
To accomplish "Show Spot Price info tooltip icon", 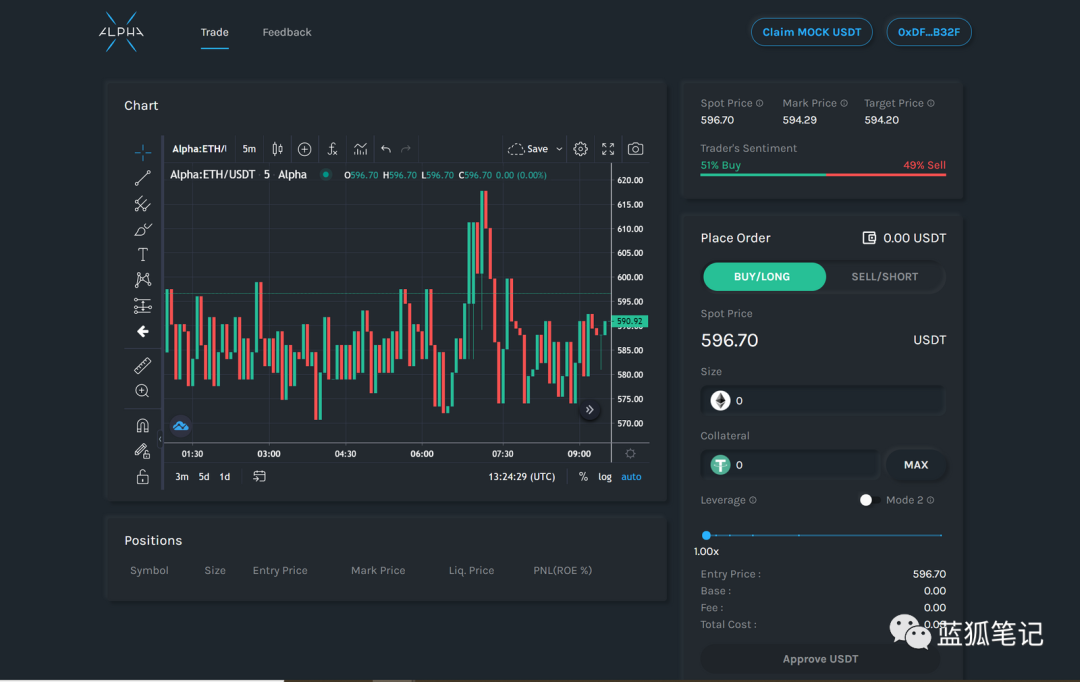I will tap(760, 103).
